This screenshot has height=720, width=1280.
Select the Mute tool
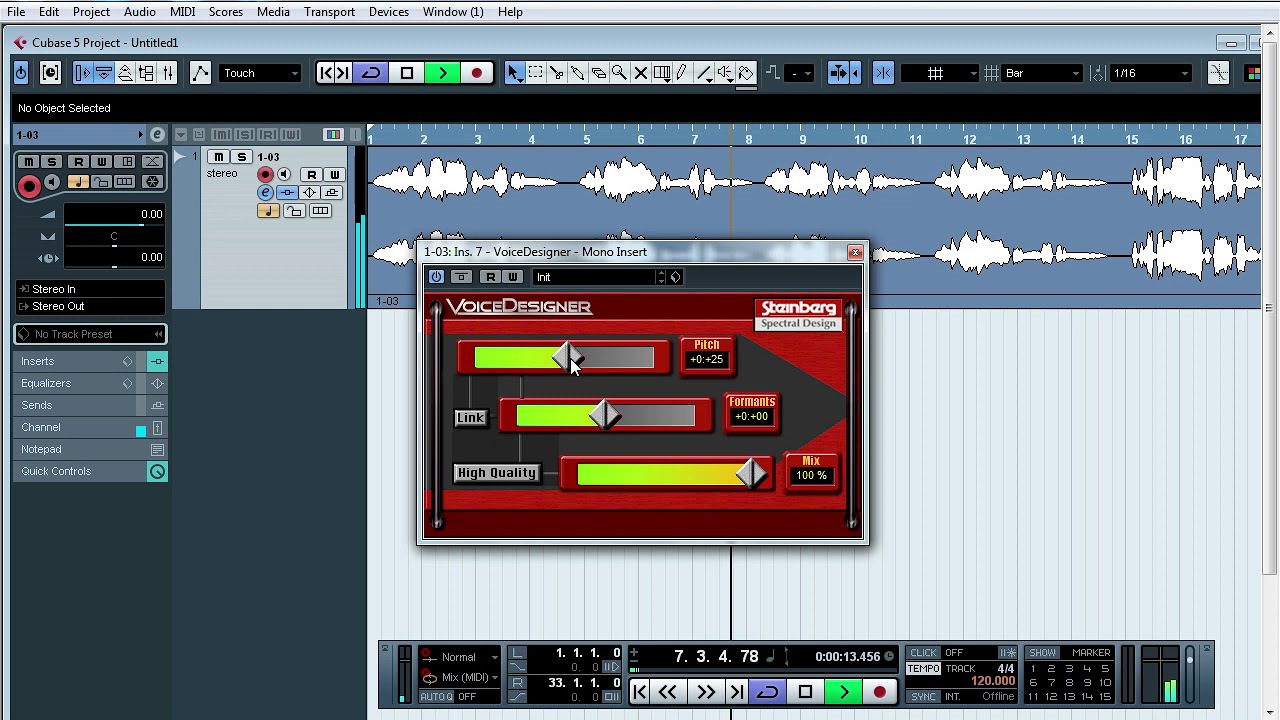(640, 73)
